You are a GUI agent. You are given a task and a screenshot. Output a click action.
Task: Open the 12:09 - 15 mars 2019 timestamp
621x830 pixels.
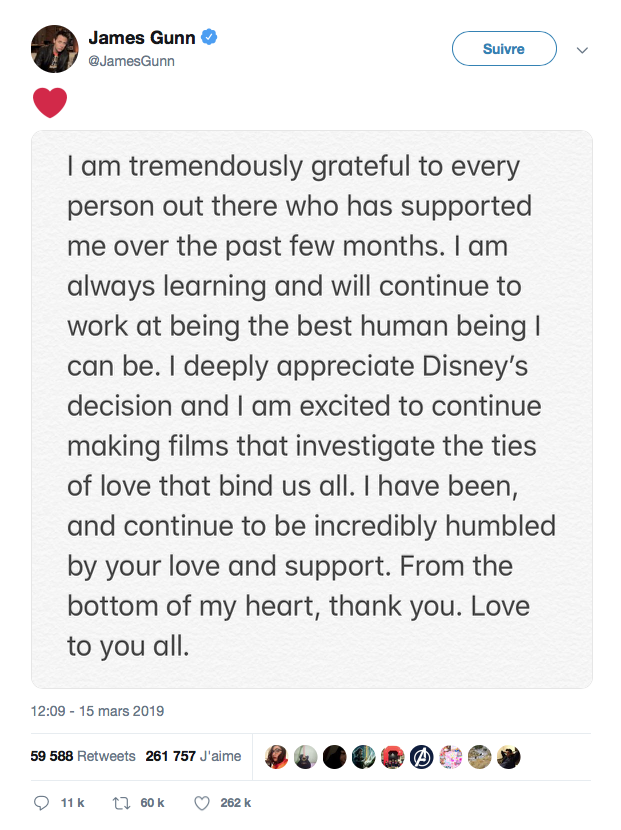click(97, 710)
